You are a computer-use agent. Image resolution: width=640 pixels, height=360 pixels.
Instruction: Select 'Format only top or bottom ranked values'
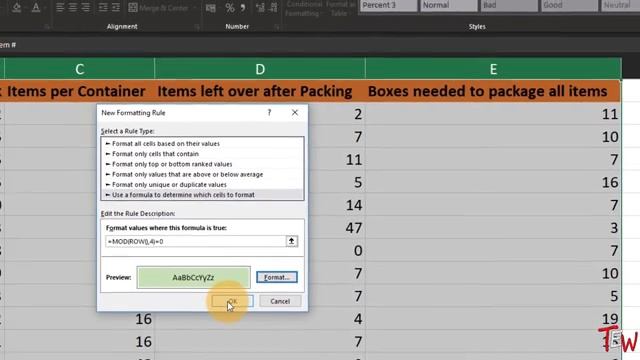click(202, 164)
